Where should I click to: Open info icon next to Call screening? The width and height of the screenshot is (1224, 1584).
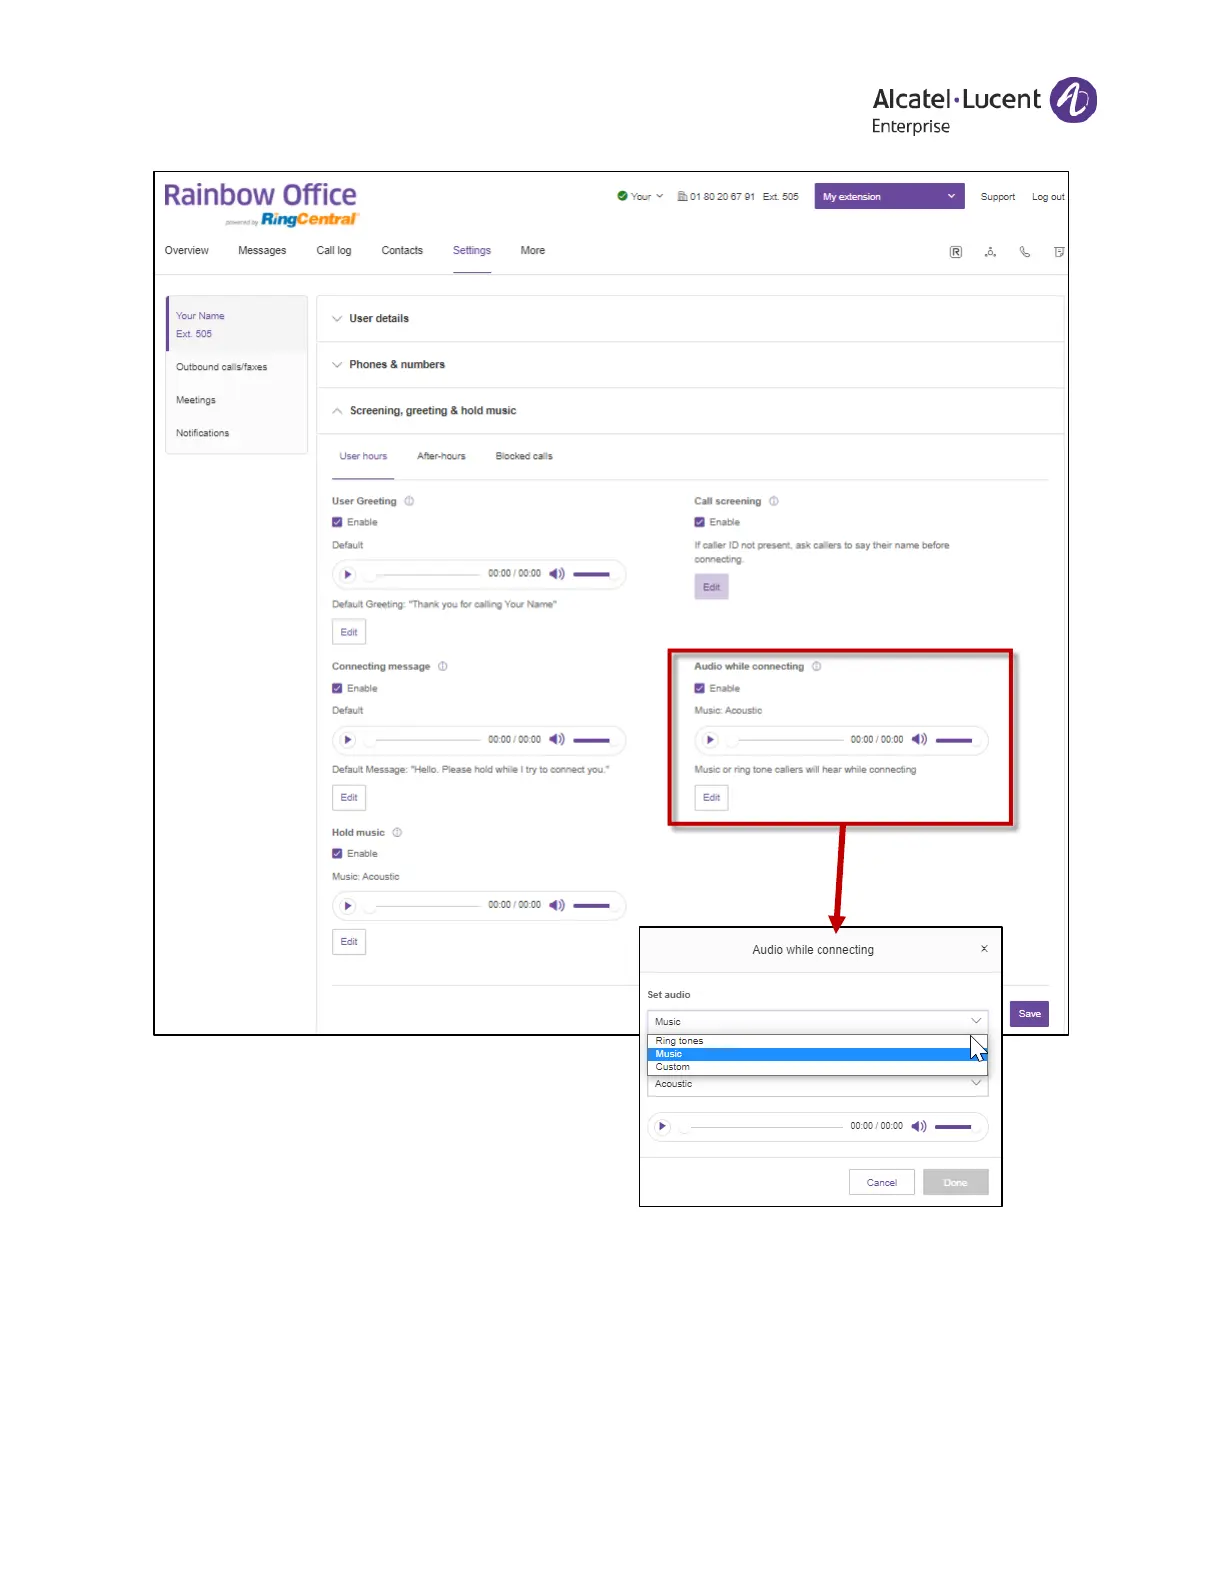pos(774,501)
